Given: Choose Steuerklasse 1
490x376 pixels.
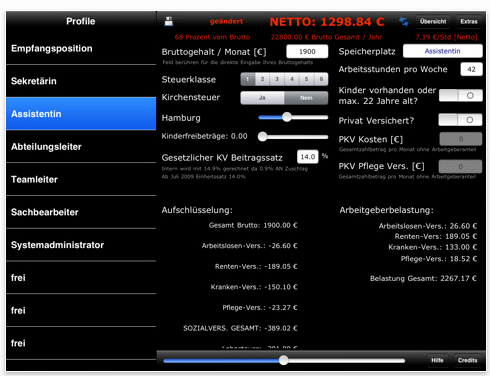Looking at the screenshot, I should 248,79.
